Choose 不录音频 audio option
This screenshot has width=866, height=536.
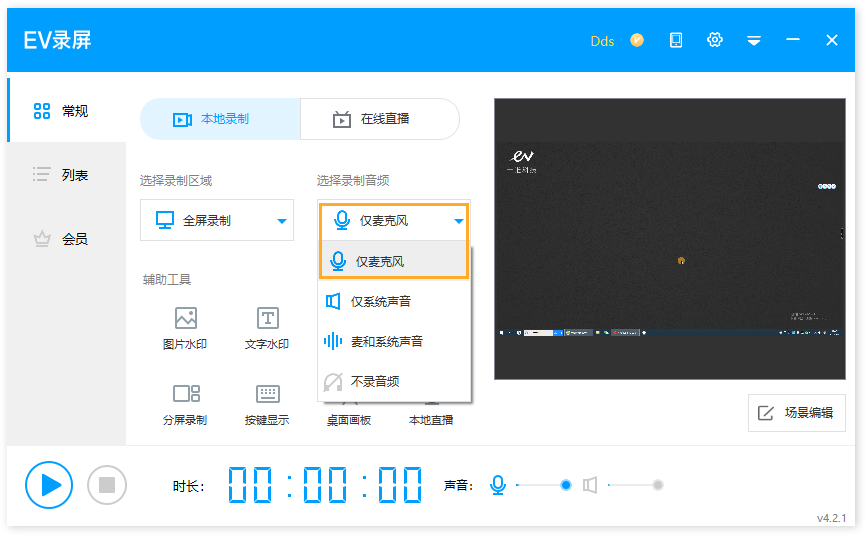[394, 381]
